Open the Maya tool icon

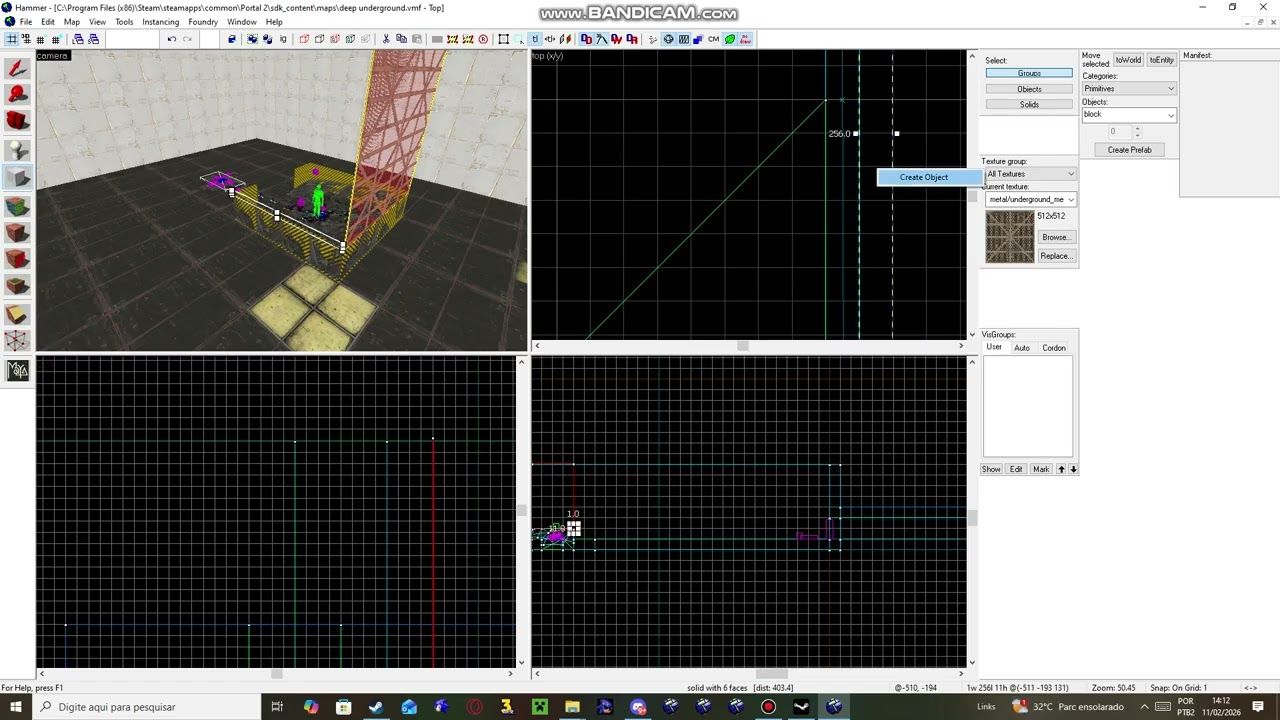[17, 371]
